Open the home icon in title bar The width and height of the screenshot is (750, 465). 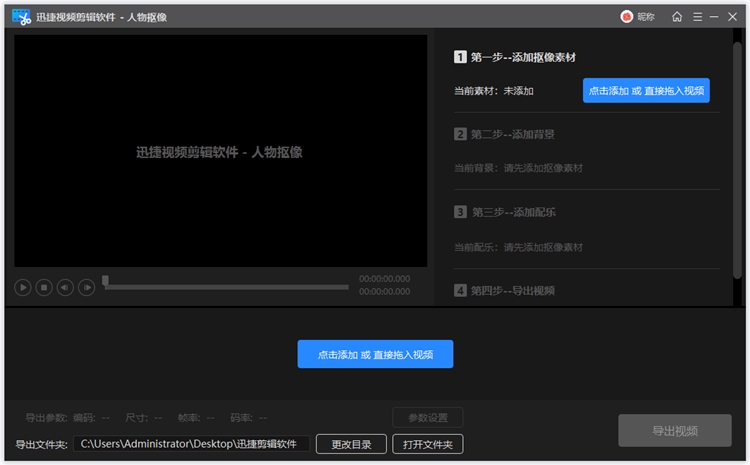(x=677, y=17)
